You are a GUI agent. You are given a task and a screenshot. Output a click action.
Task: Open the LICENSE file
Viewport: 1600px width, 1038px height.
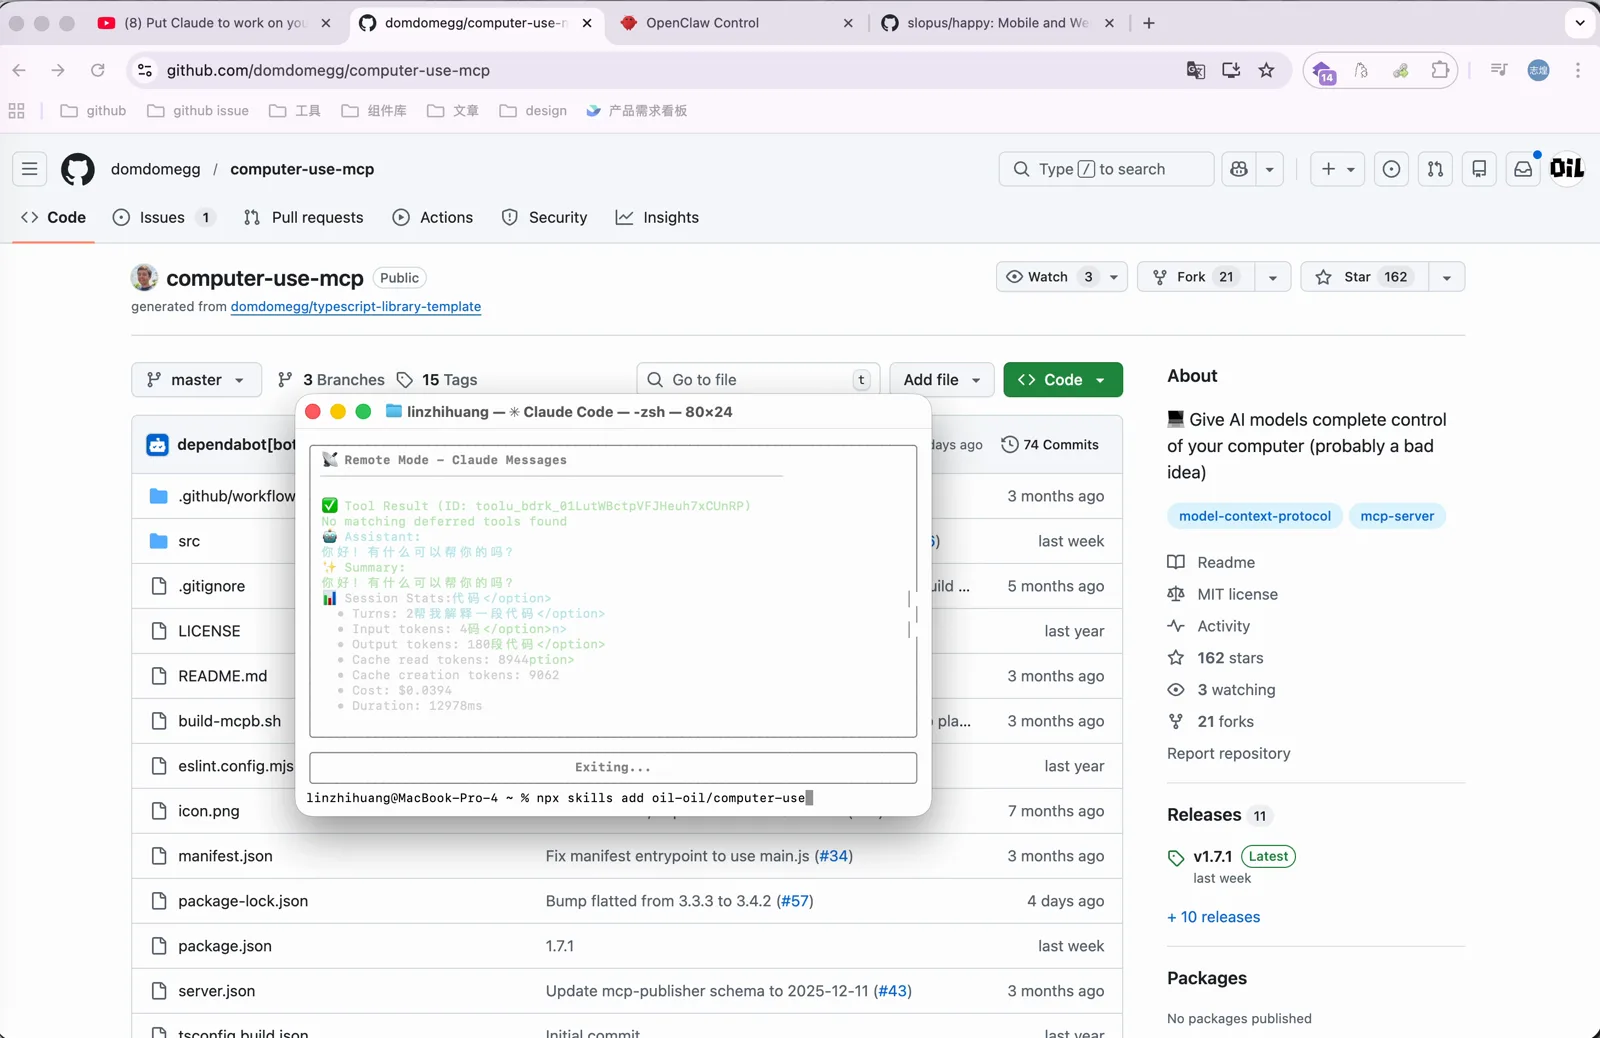click(209, 631)
